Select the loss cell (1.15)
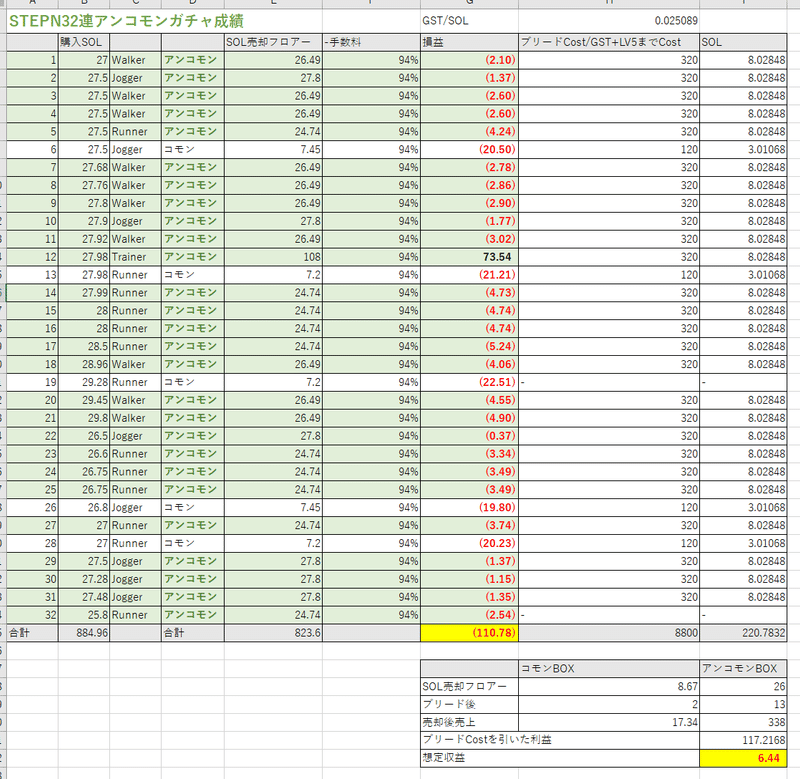The image size is (800, 779). (469, 579)
